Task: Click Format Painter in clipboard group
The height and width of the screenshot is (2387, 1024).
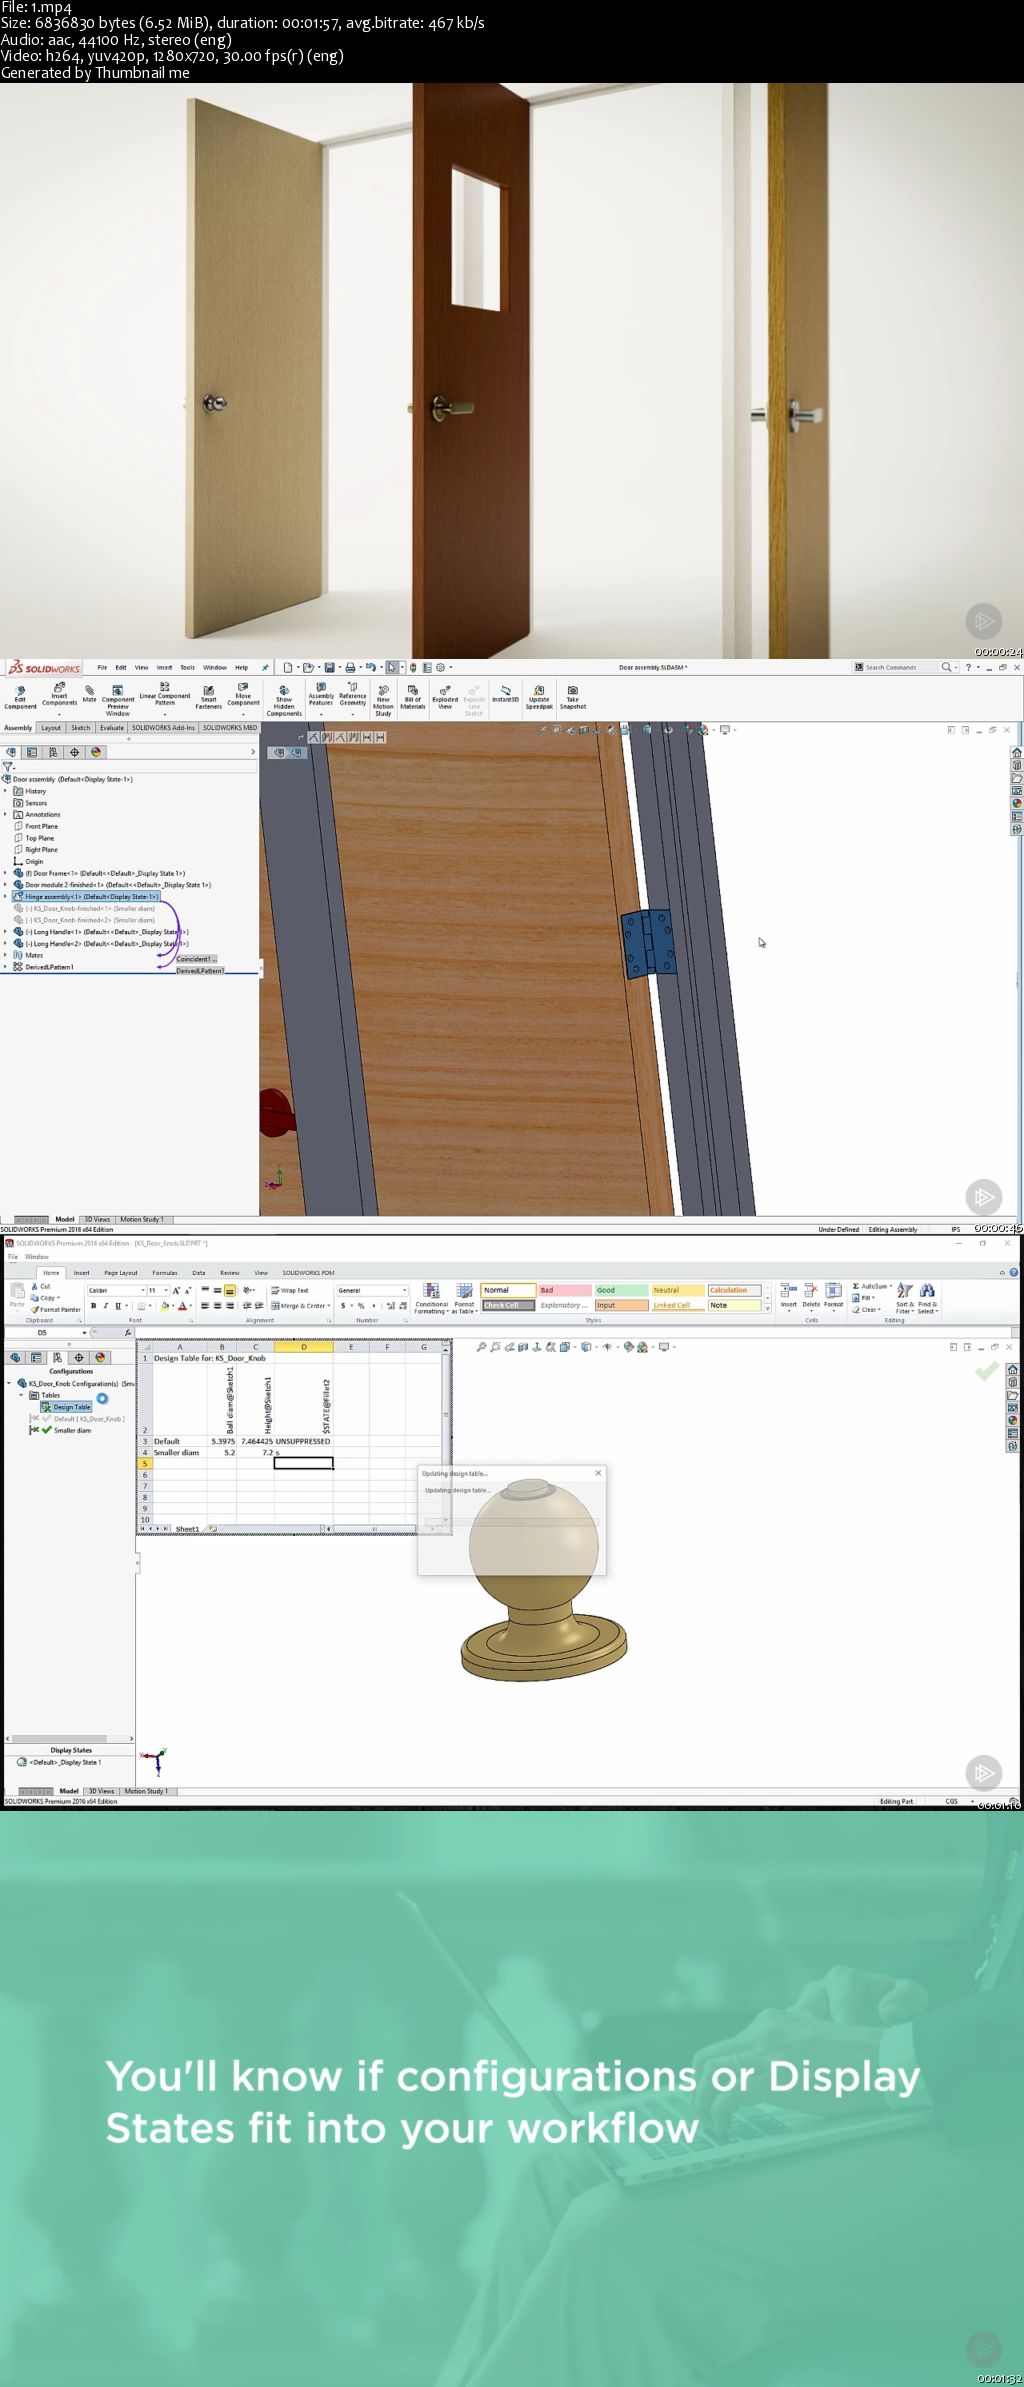Action: 56,1309
